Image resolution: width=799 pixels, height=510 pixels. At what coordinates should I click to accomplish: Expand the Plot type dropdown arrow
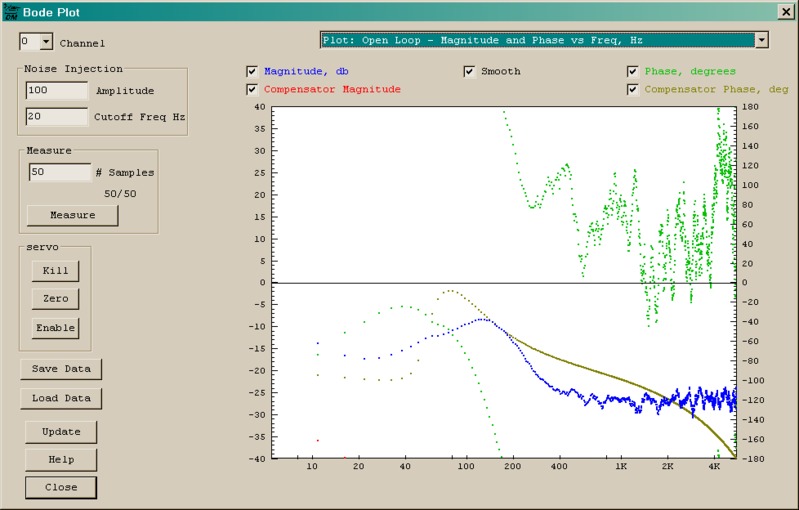(762, 40)
